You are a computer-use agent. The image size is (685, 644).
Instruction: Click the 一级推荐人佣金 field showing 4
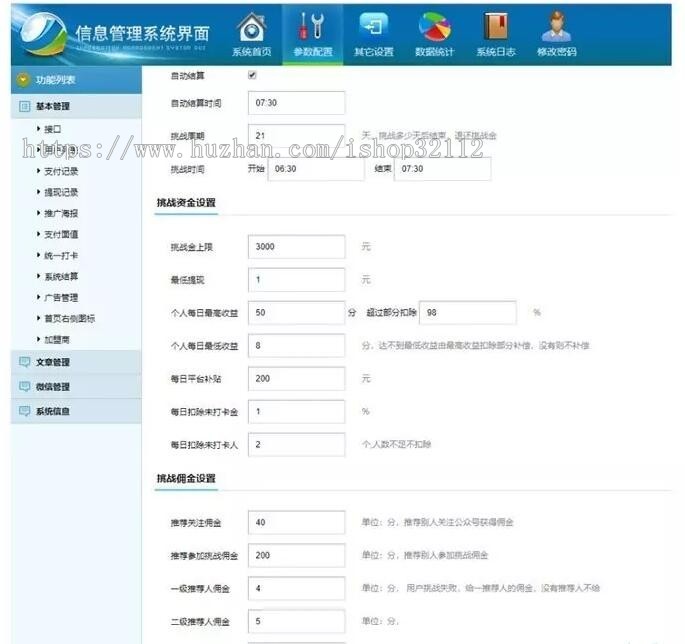296,589
